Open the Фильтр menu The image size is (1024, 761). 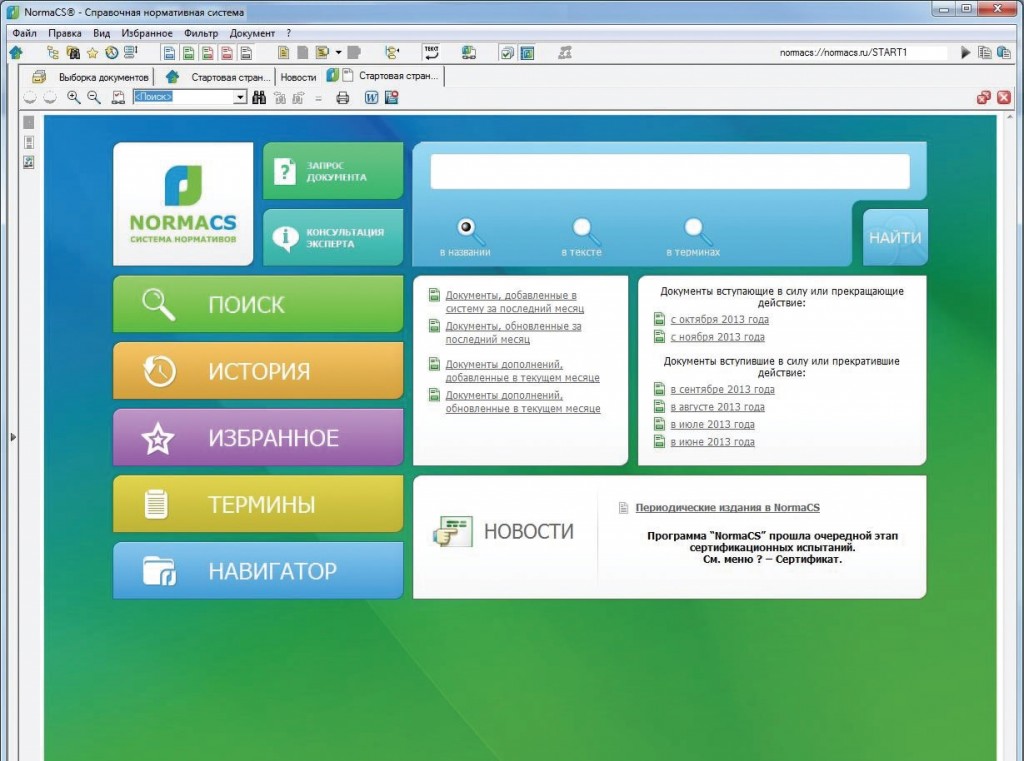(201, 33)
